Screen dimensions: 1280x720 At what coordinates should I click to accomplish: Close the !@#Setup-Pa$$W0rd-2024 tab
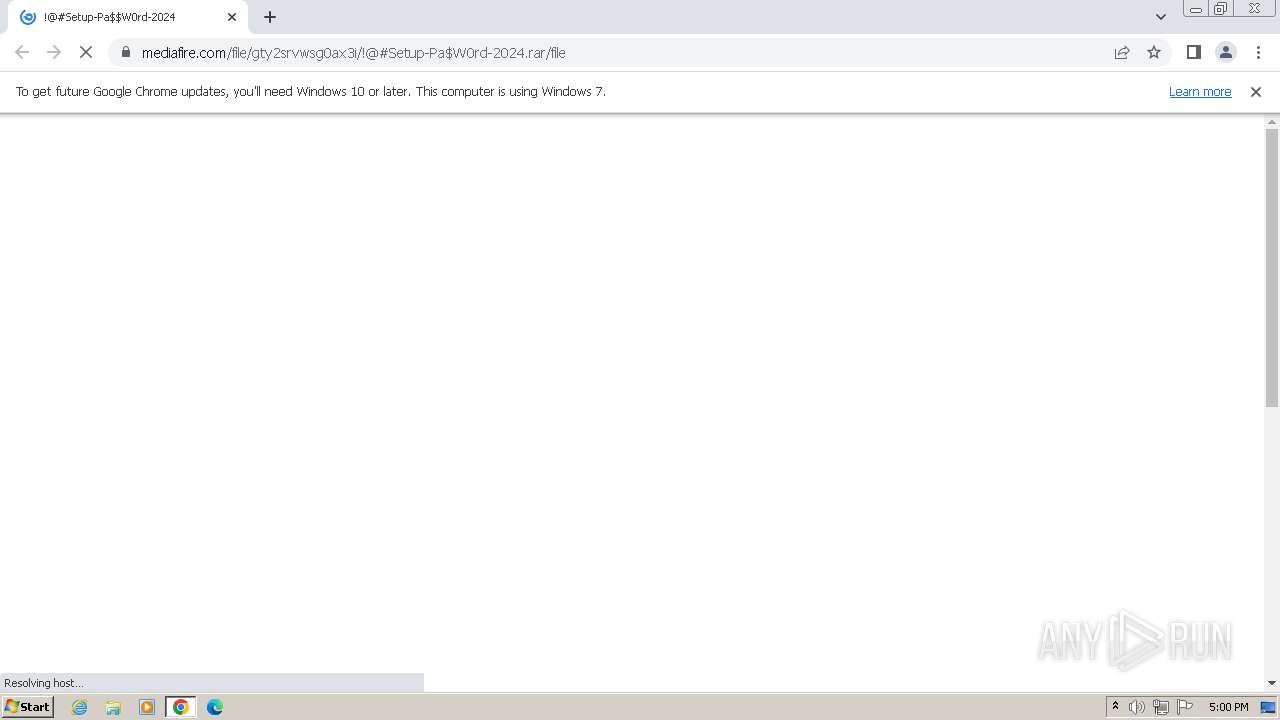tap(232, 17)
